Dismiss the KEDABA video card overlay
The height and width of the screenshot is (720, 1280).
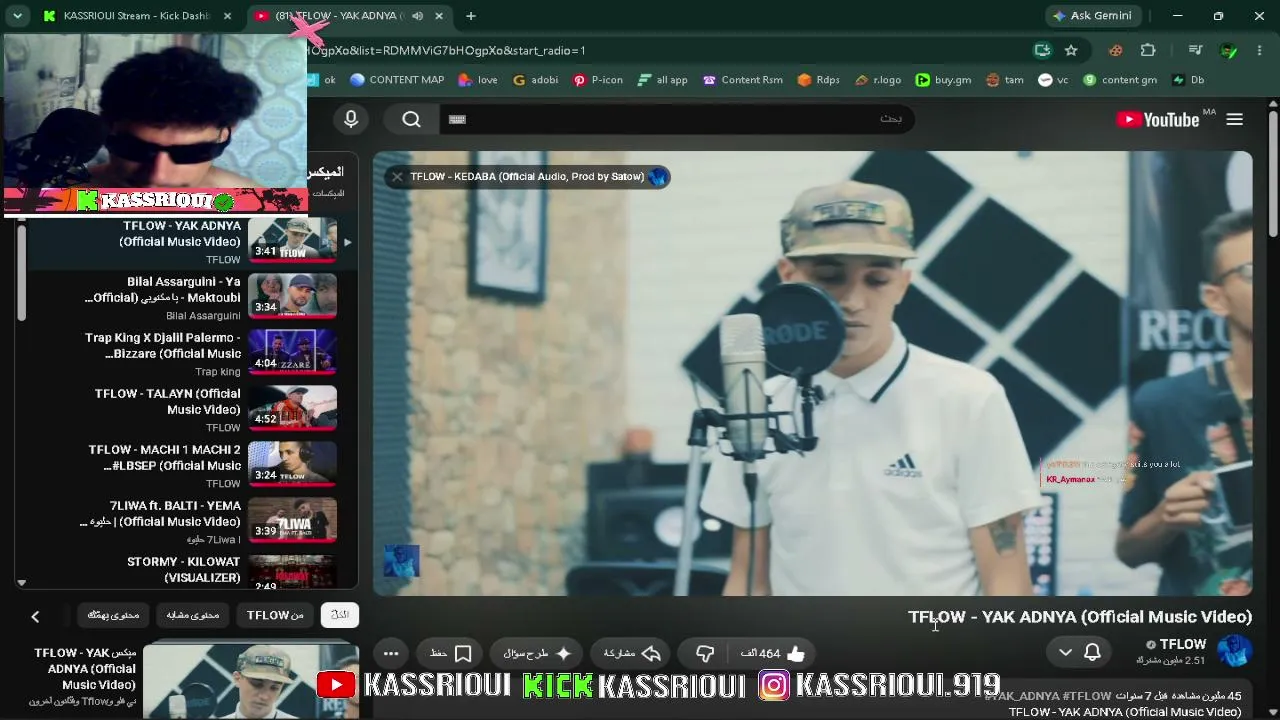(x=397, y=177)
